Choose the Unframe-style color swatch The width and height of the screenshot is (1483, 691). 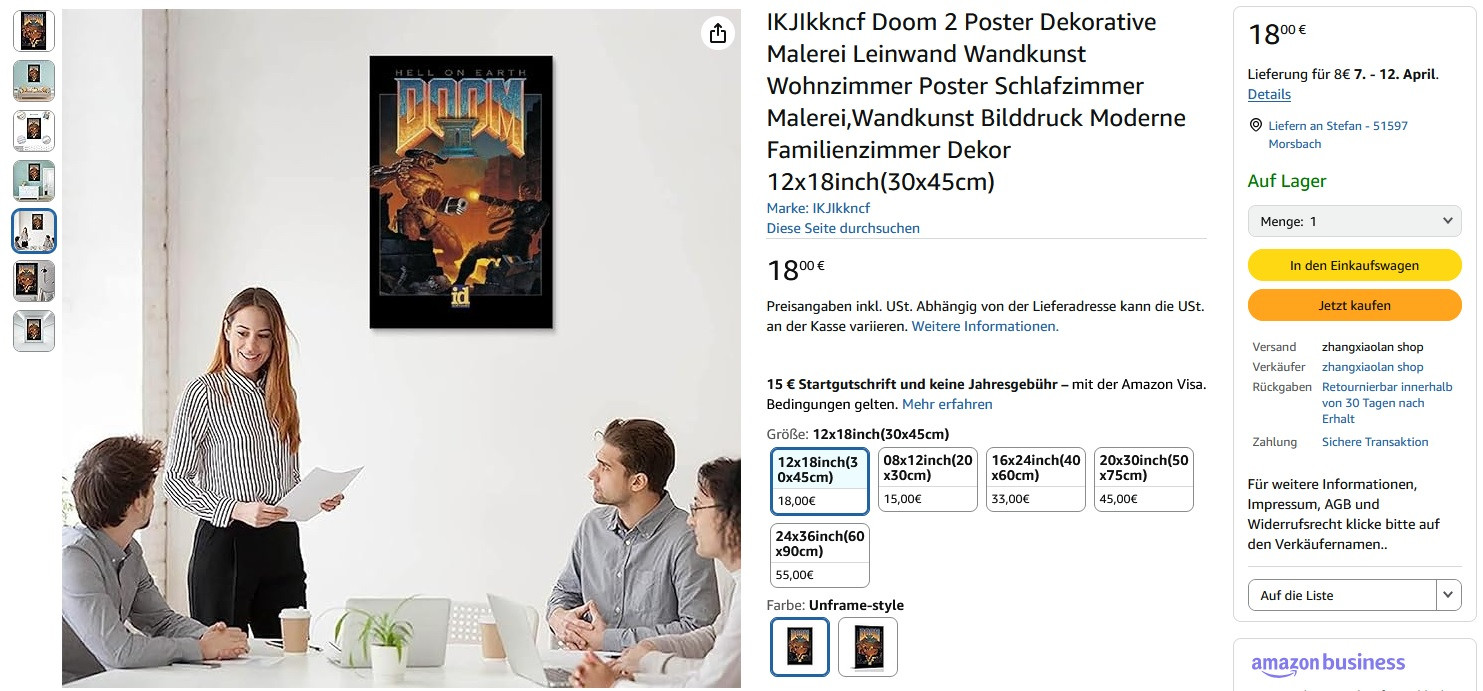800,647
